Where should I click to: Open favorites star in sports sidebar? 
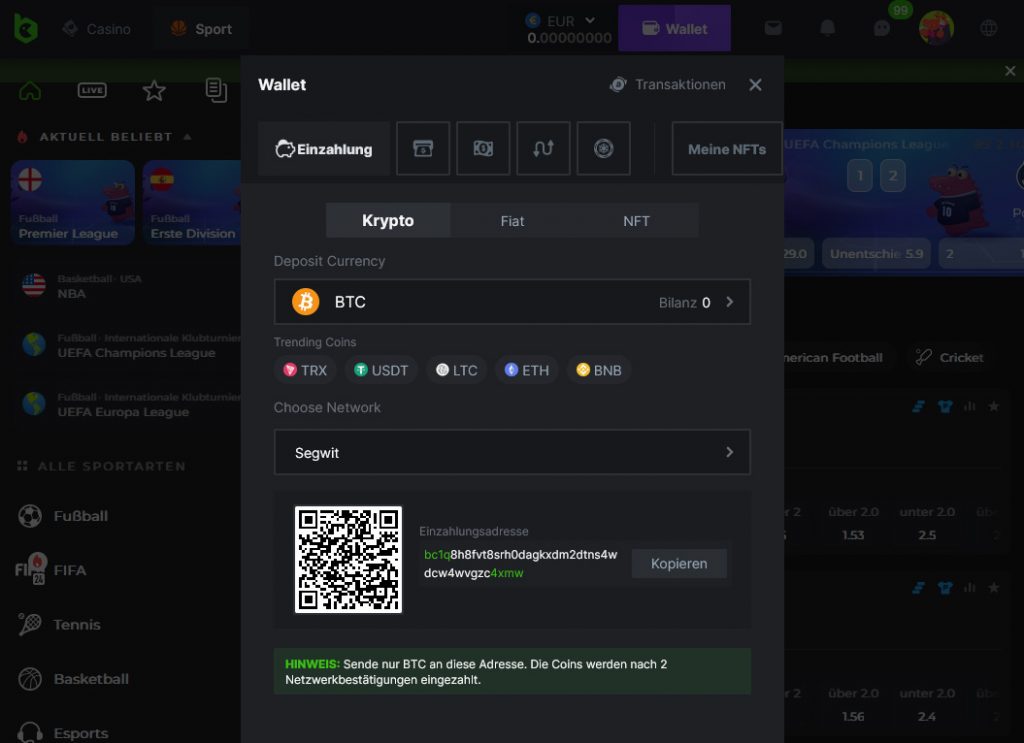pyautogui.click(x=154, y=90)
